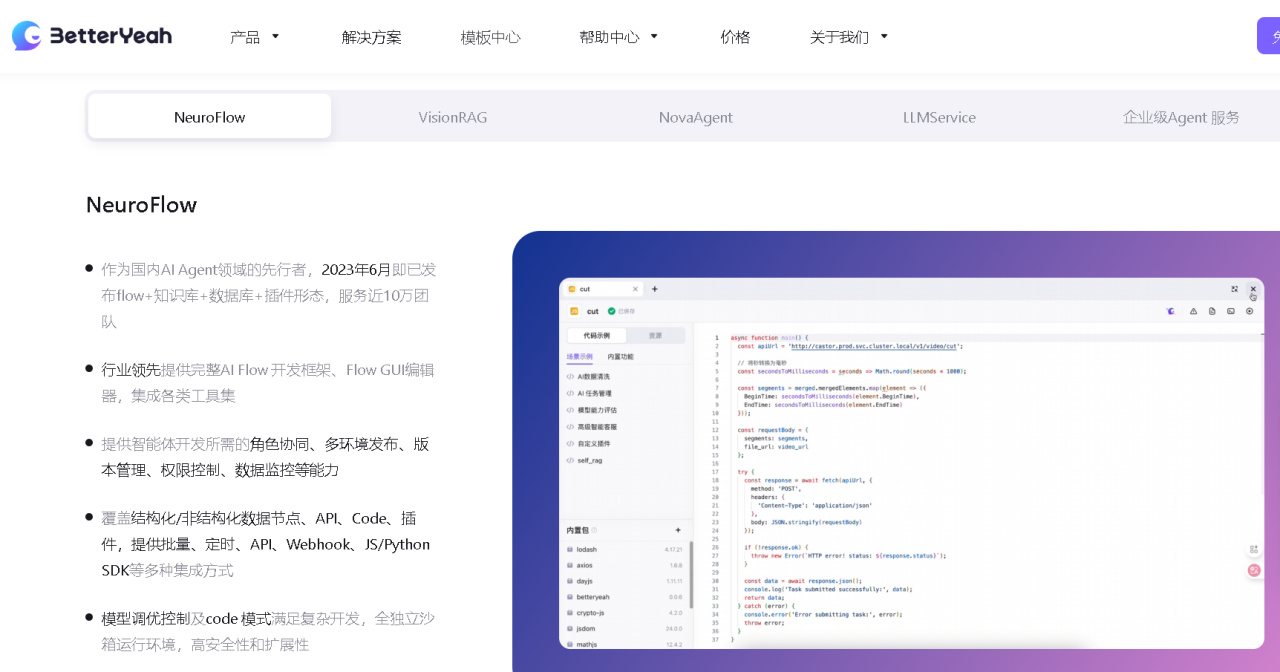The image size is (1280, 672).
Task: Select the lodash package row
Action: [x=625, y=549]
